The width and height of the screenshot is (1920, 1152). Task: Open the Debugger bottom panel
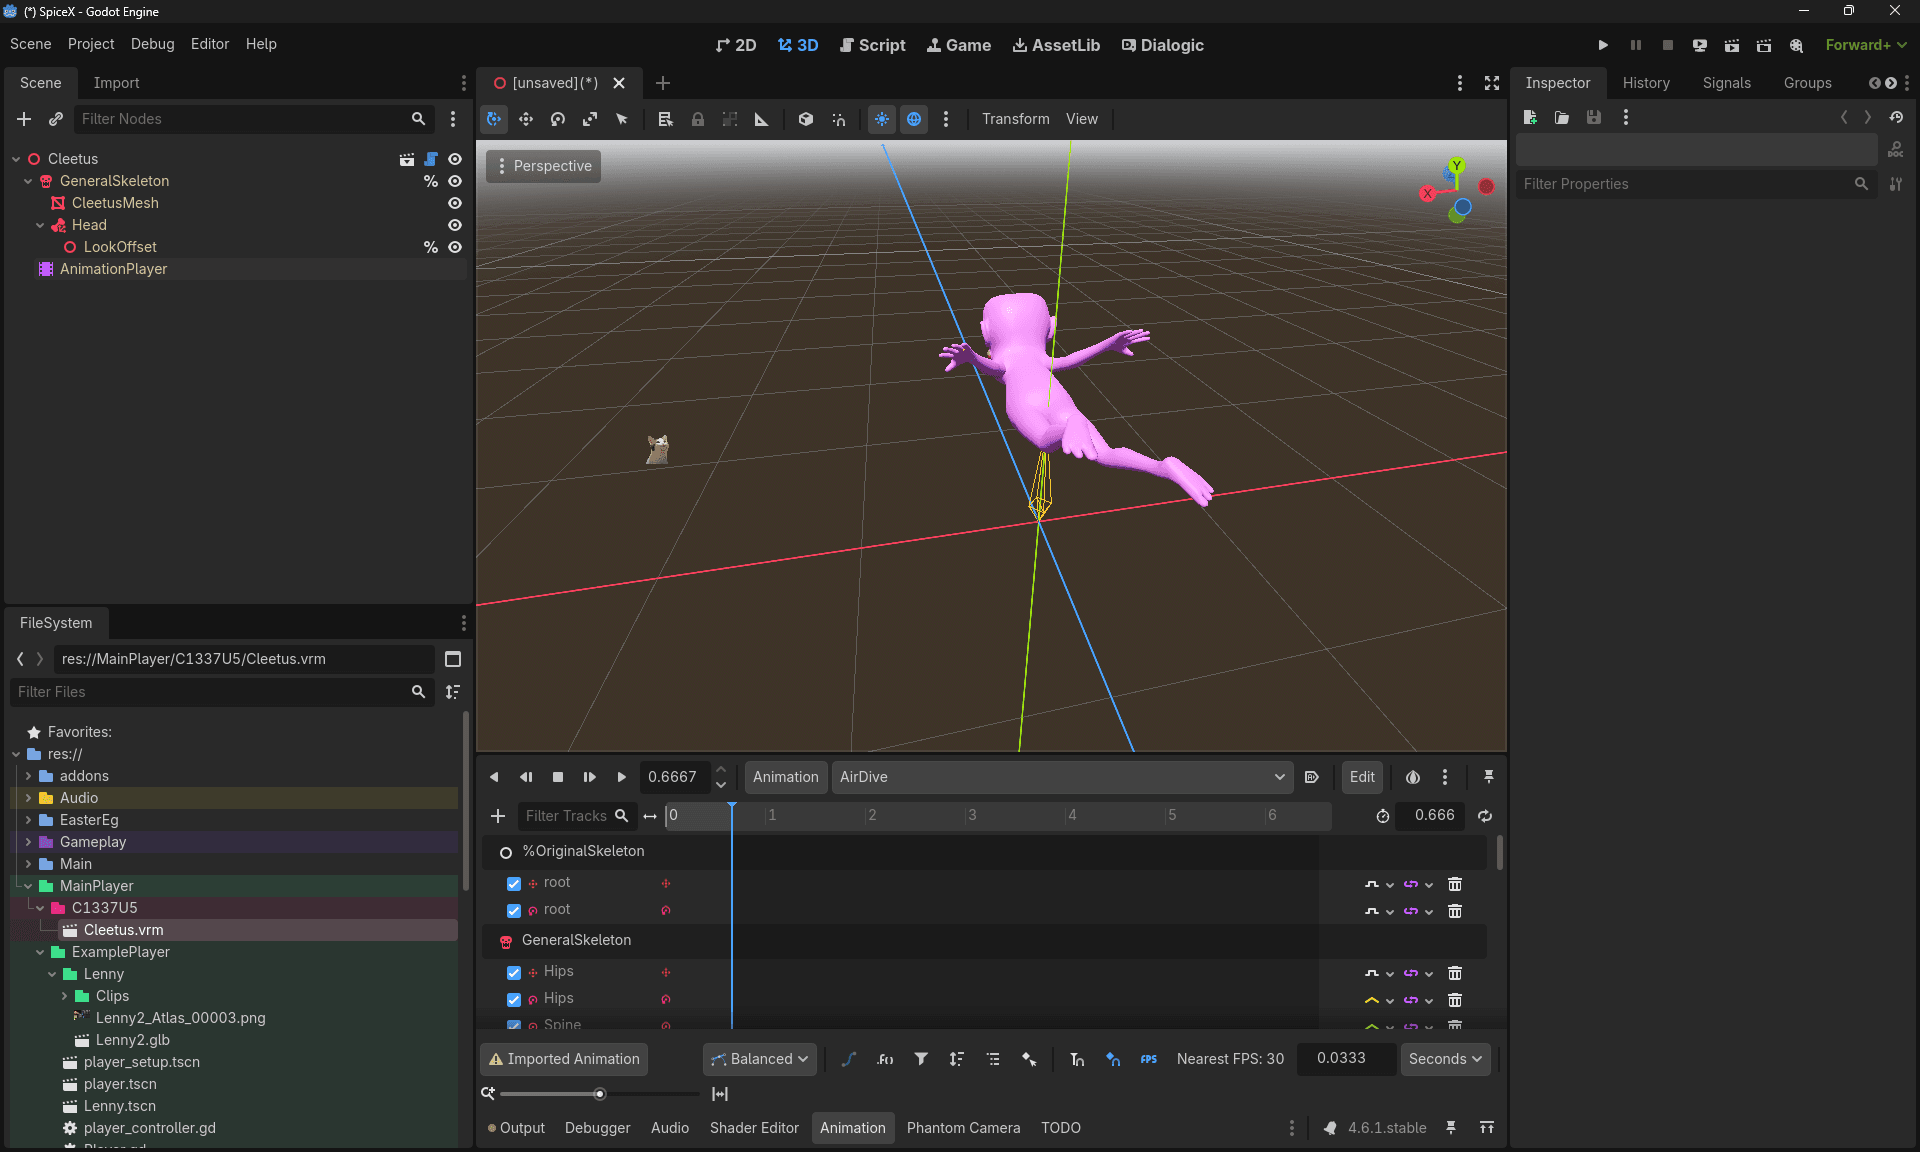click(597, 1128)
